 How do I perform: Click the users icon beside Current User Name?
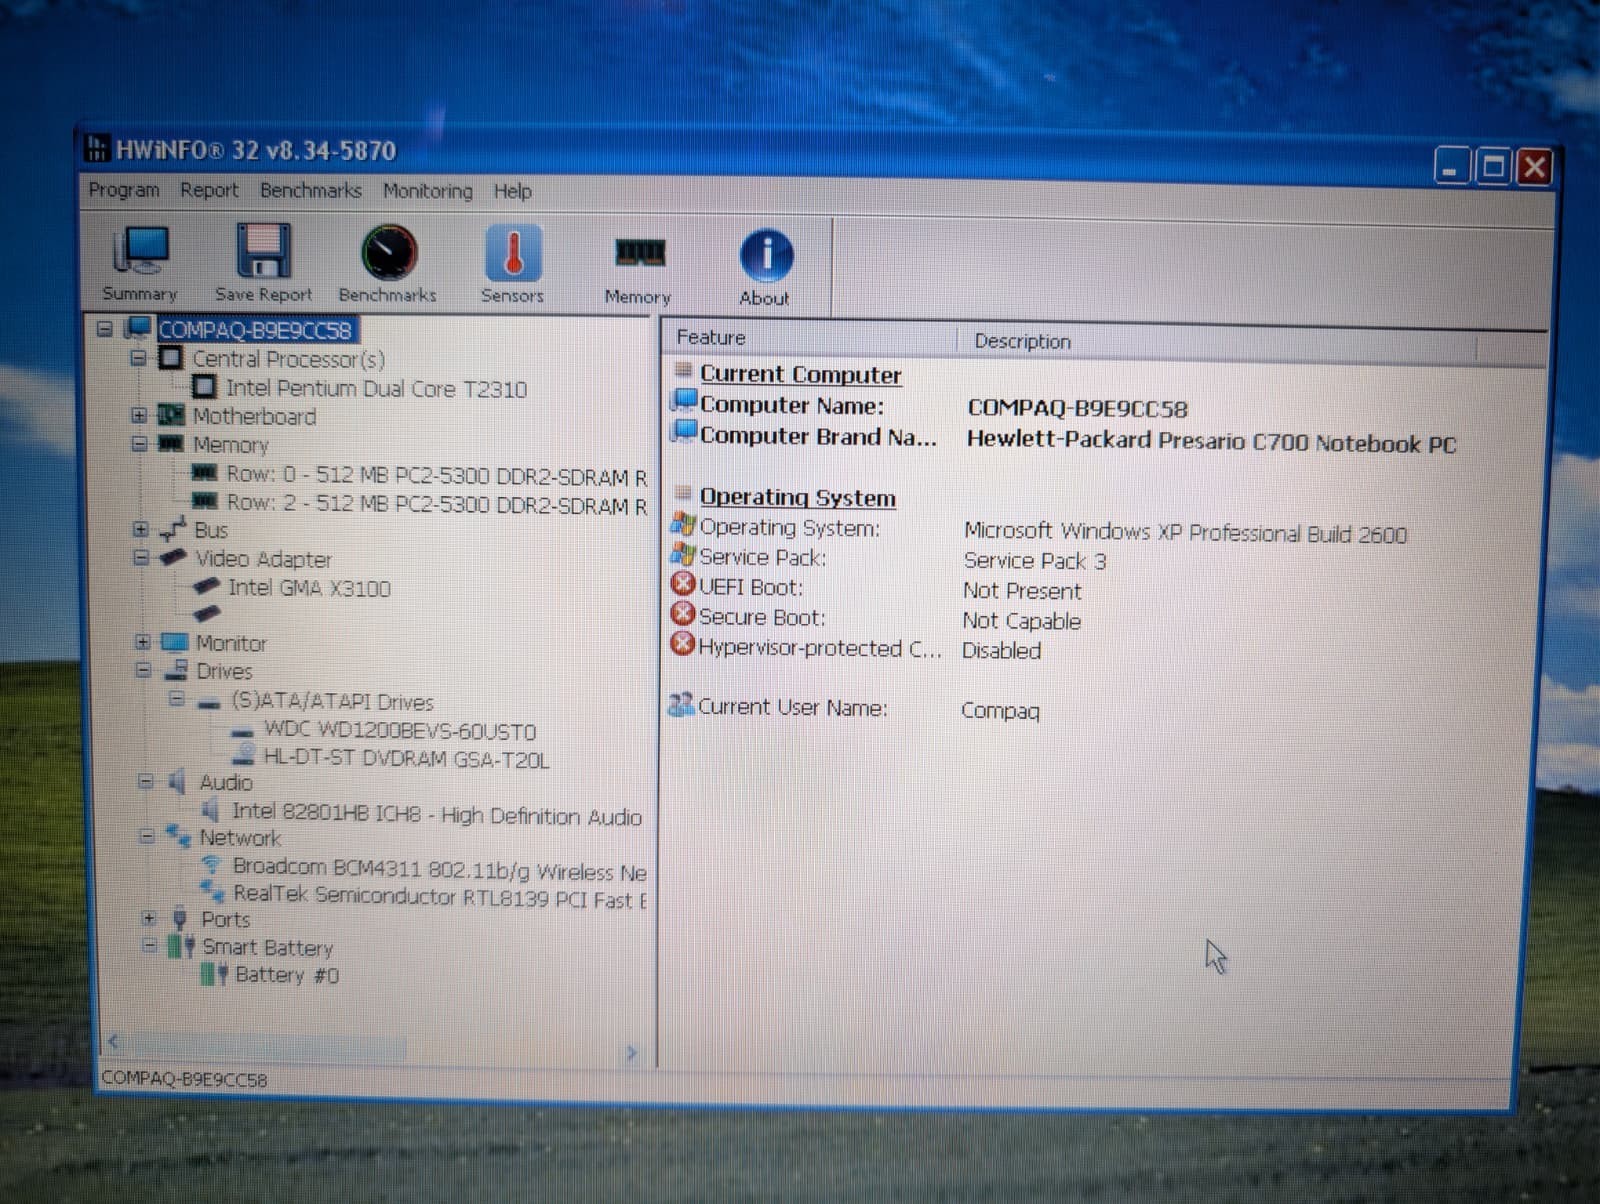[x=681, y=705]
